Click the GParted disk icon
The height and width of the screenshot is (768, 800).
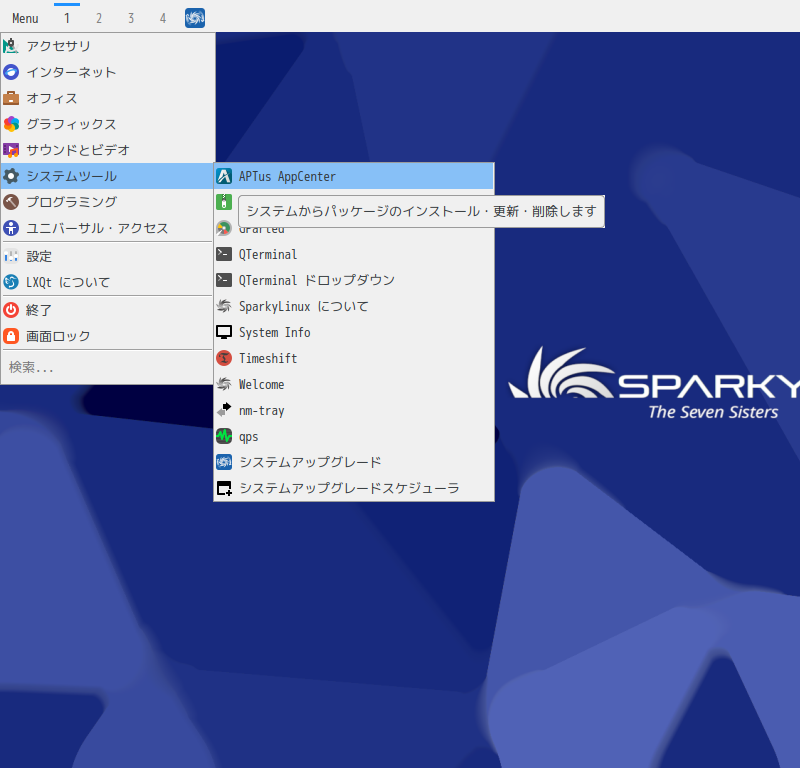click(x=224, y=228)
